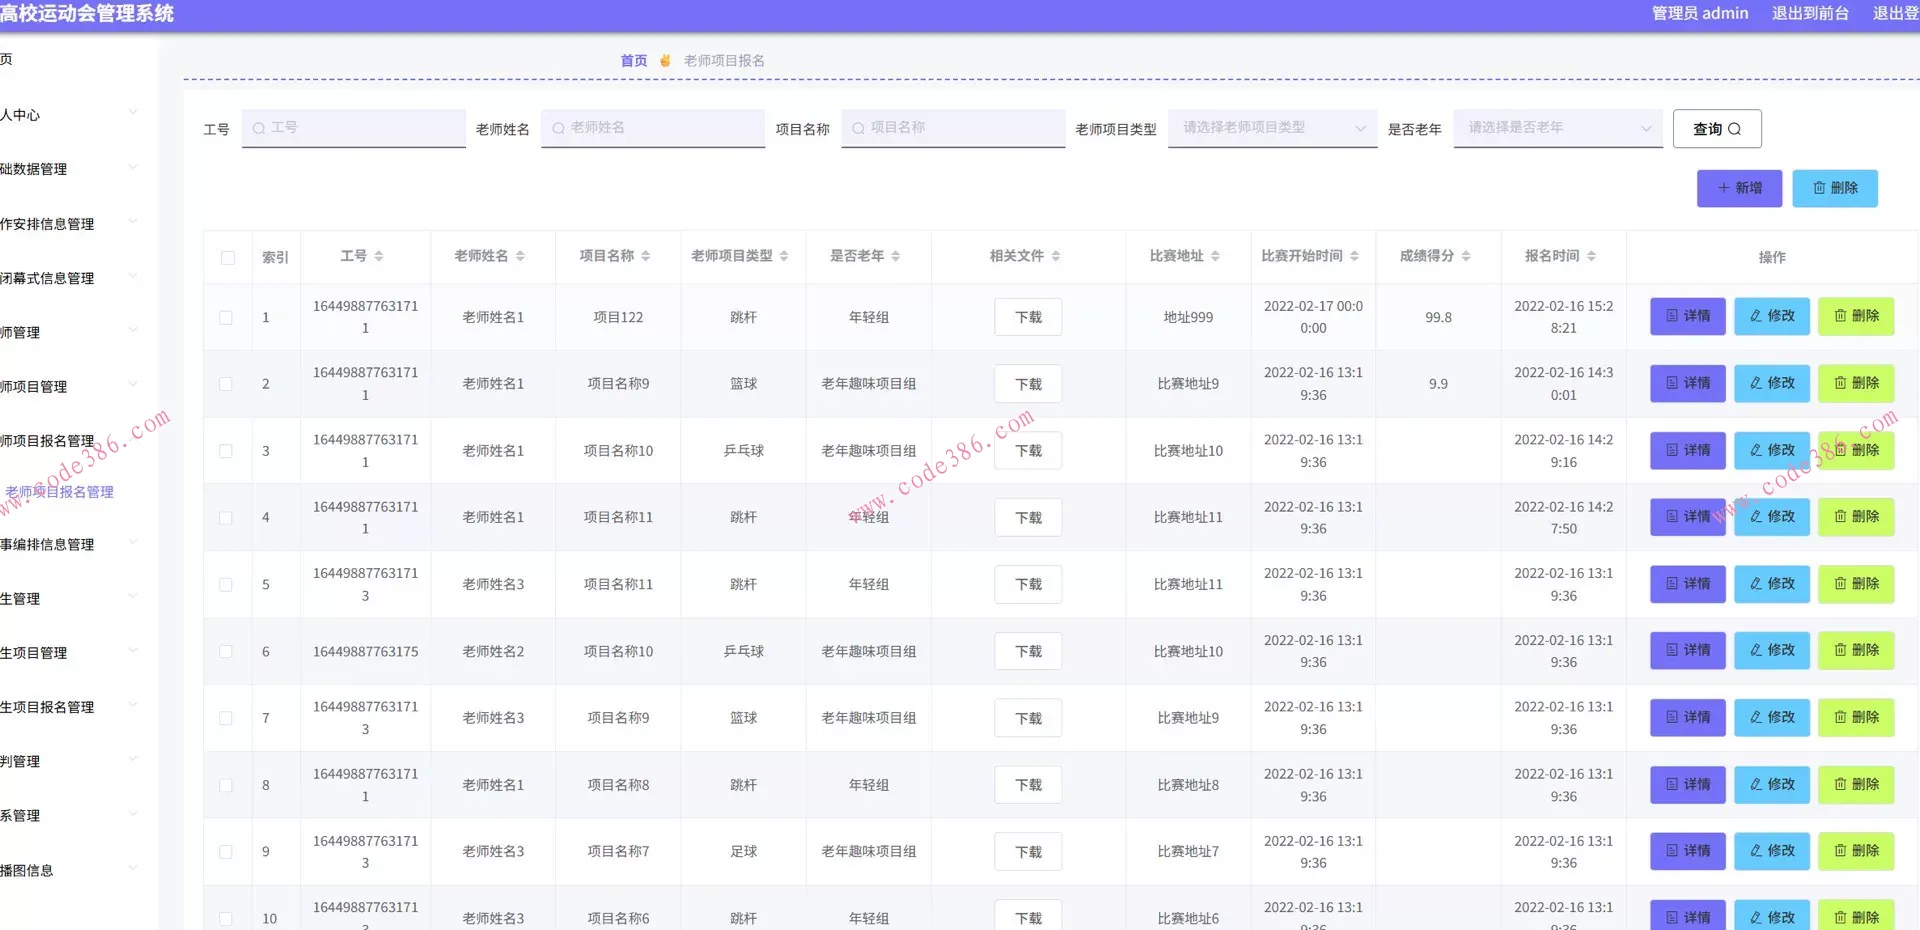Viewport: 1920px width, 930px height.
Task: Select the checkbox for row 5
Action: pos(226,585)
